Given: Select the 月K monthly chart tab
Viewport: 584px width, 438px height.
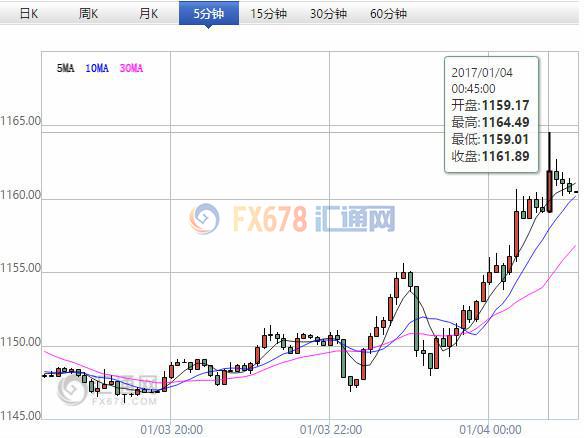Looking at the screenshot, I should click(x=149, y=14).
